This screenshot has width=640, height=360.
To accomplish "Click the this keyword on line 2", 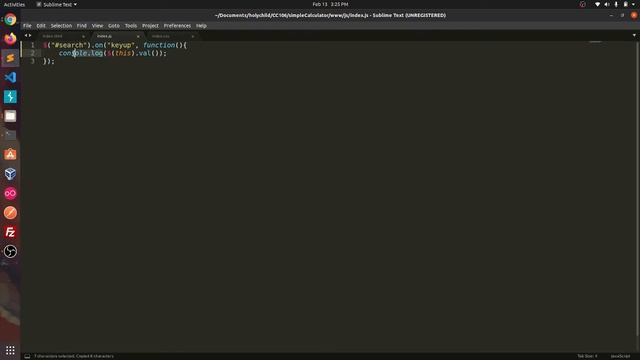I will (123, 53).
